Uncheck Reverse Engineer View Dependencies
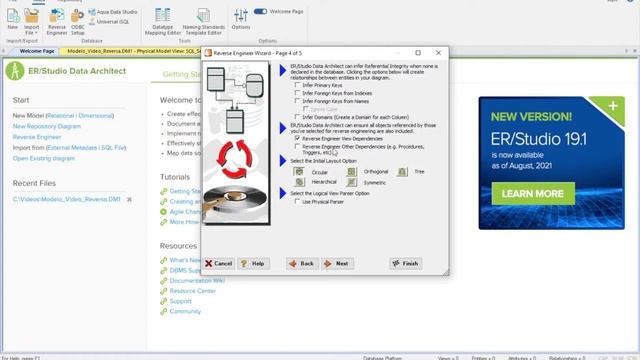Screen dimensions: 640x360 click(x=297, y=138)
